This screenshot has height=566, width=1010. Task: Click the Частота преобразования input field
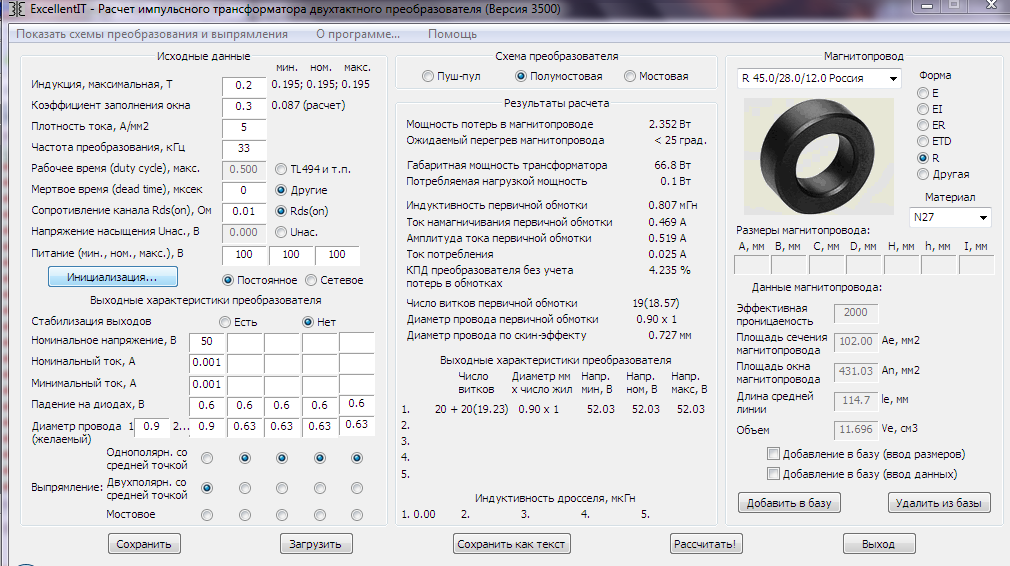click(x=243, y=148)
